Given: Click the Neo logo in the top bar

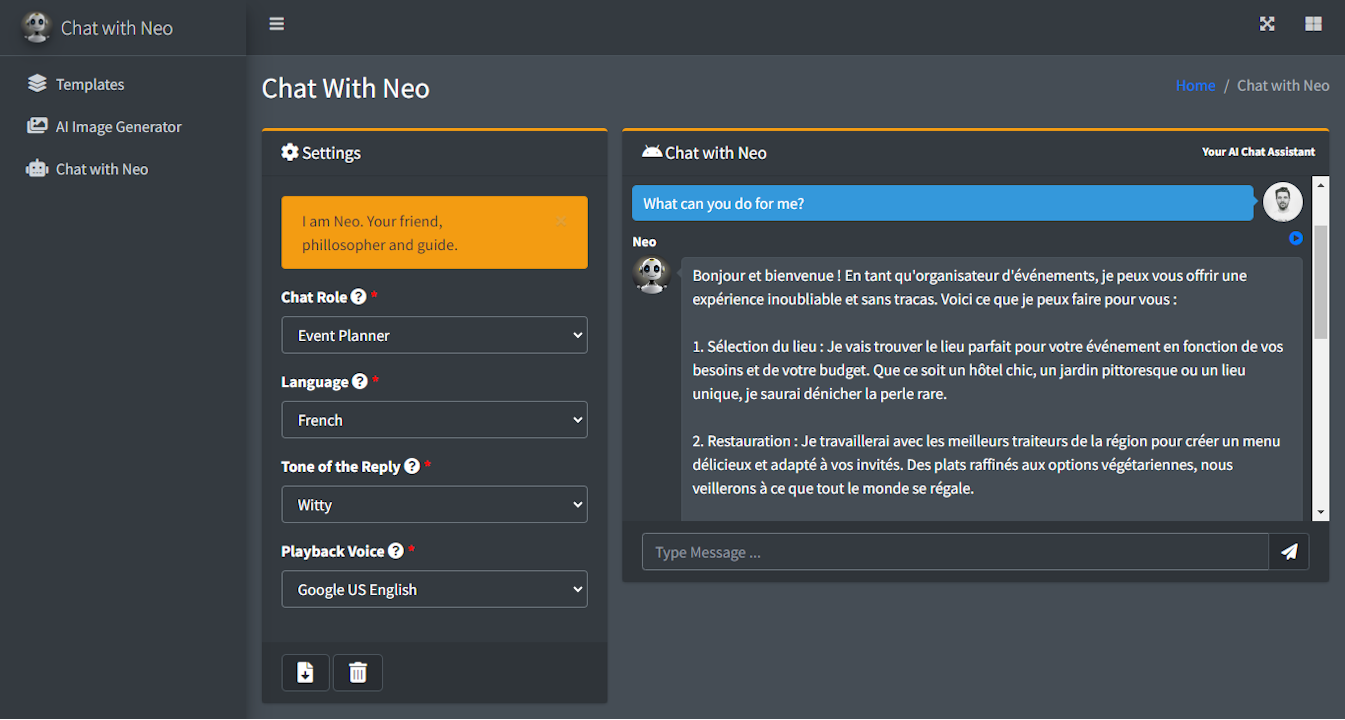Looking at the screenshot, I should pos(36,27).
